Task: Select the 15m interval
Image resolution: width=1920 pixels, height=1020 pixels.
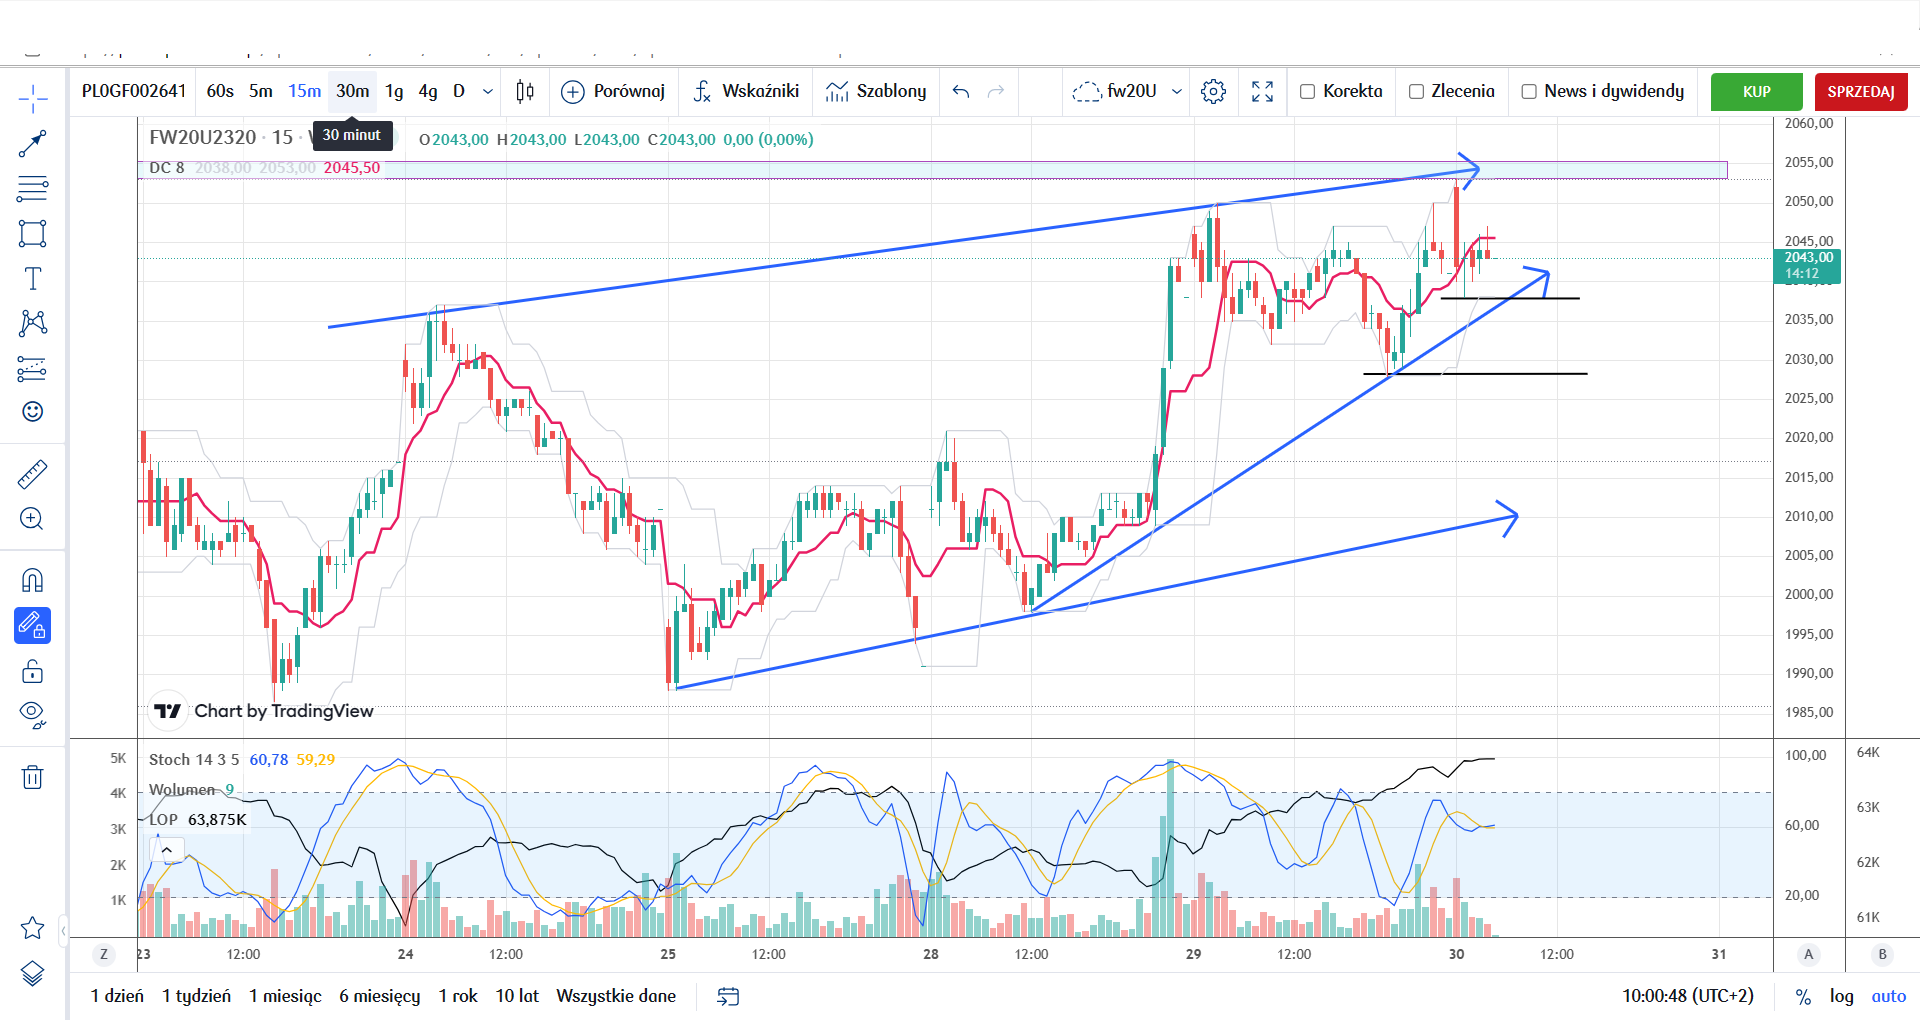Action: click(x=305, y=91)
